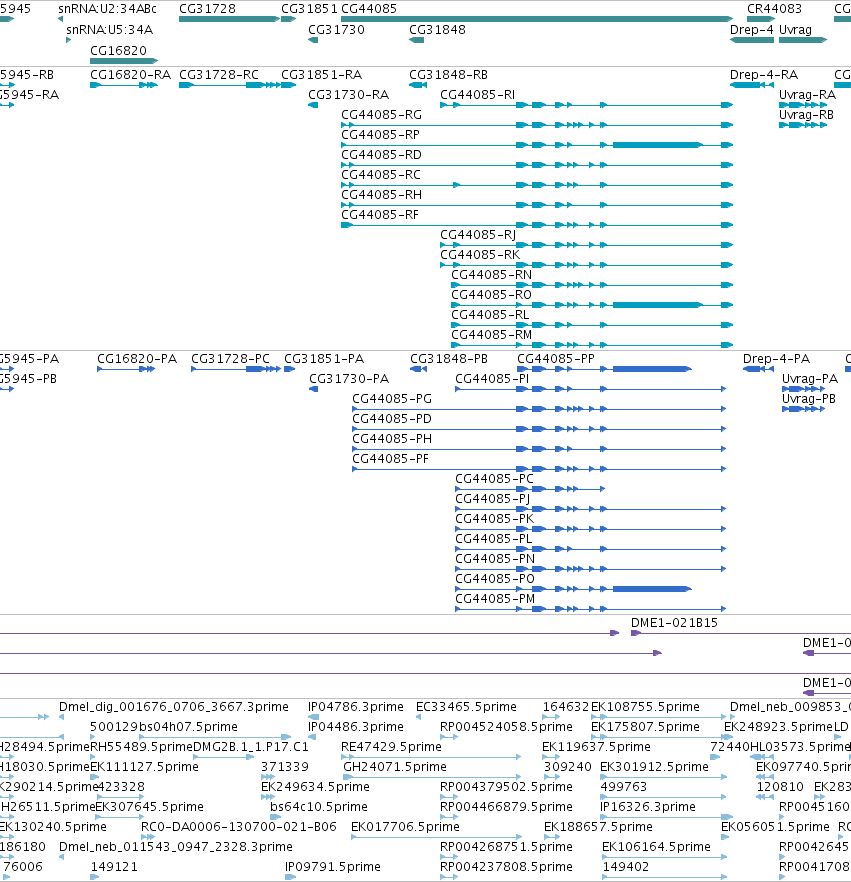
Task: Select the EK106164.5prime EST label
Action: point(656,847)
